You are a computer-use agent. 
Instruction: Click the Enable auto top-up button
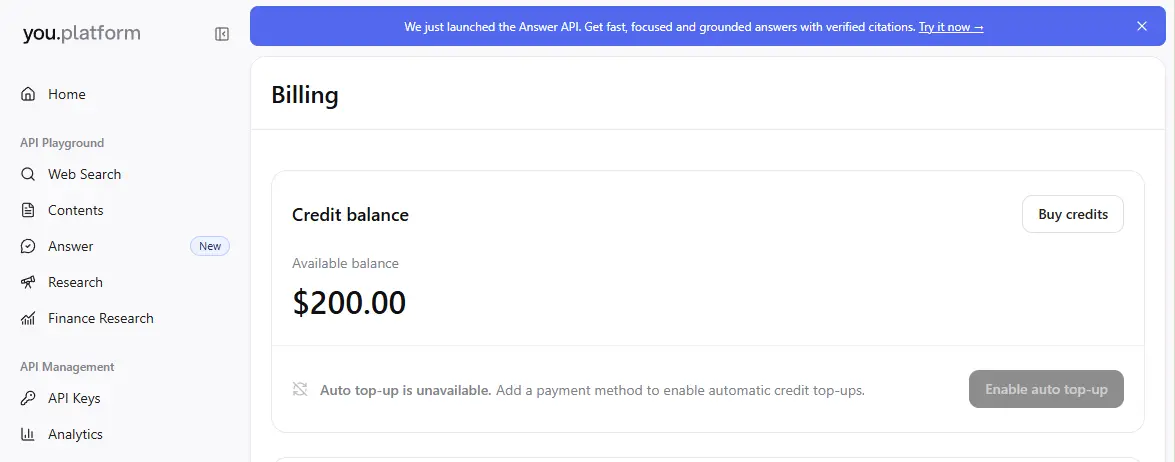point(1046,389)
